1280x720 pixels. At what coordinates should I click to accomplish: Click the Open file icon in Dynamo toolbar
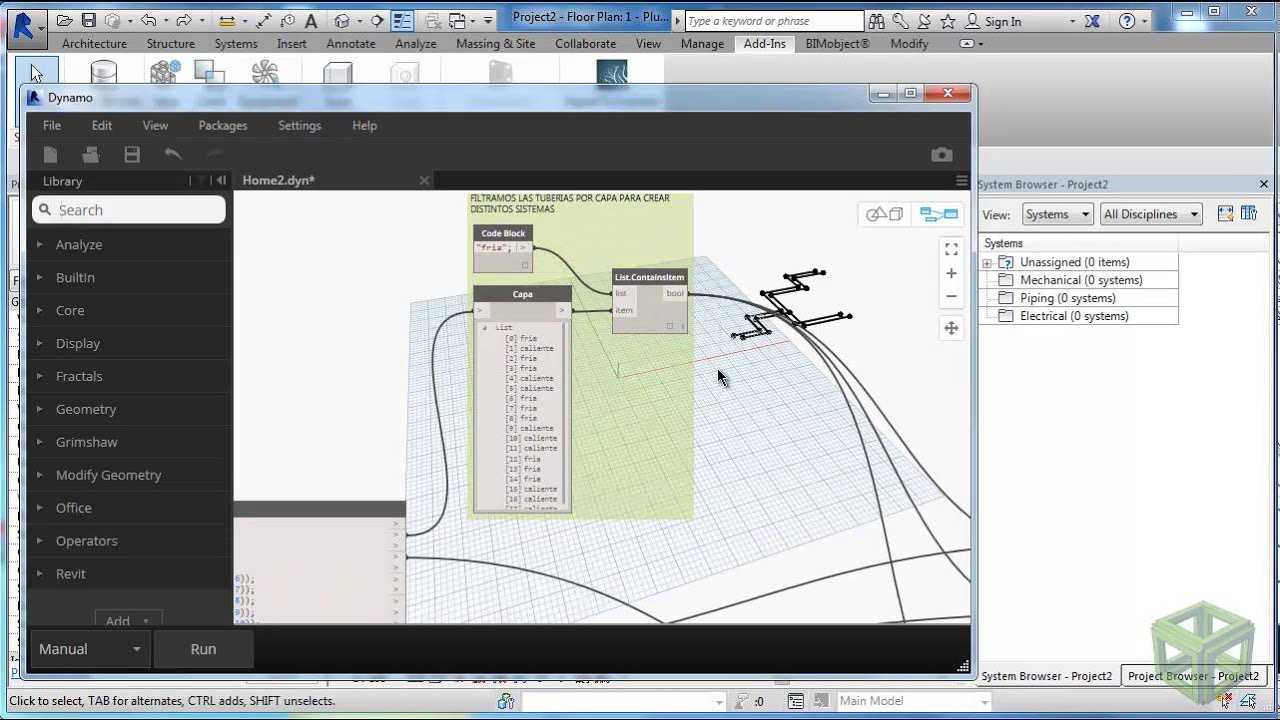(x=91, y=154)
